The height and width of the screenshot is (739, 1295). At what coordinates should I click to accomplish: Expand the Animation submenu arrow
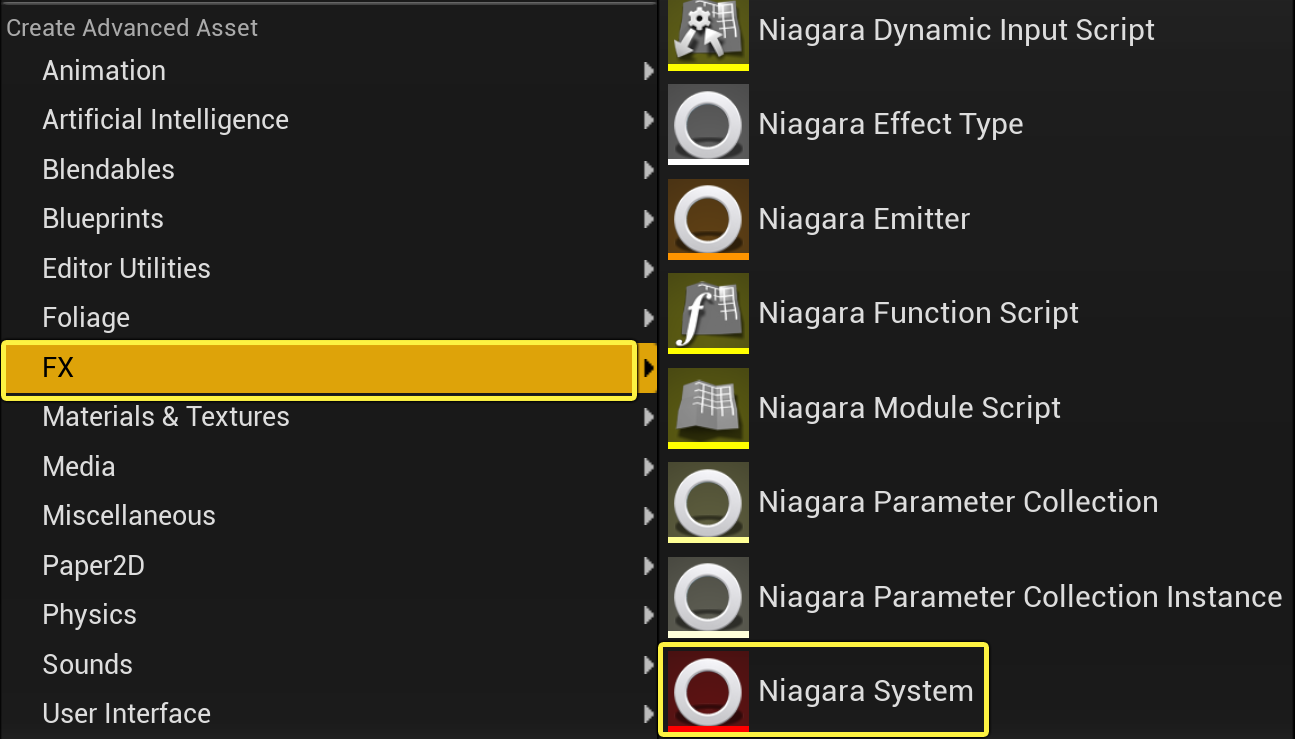point(649,71)
